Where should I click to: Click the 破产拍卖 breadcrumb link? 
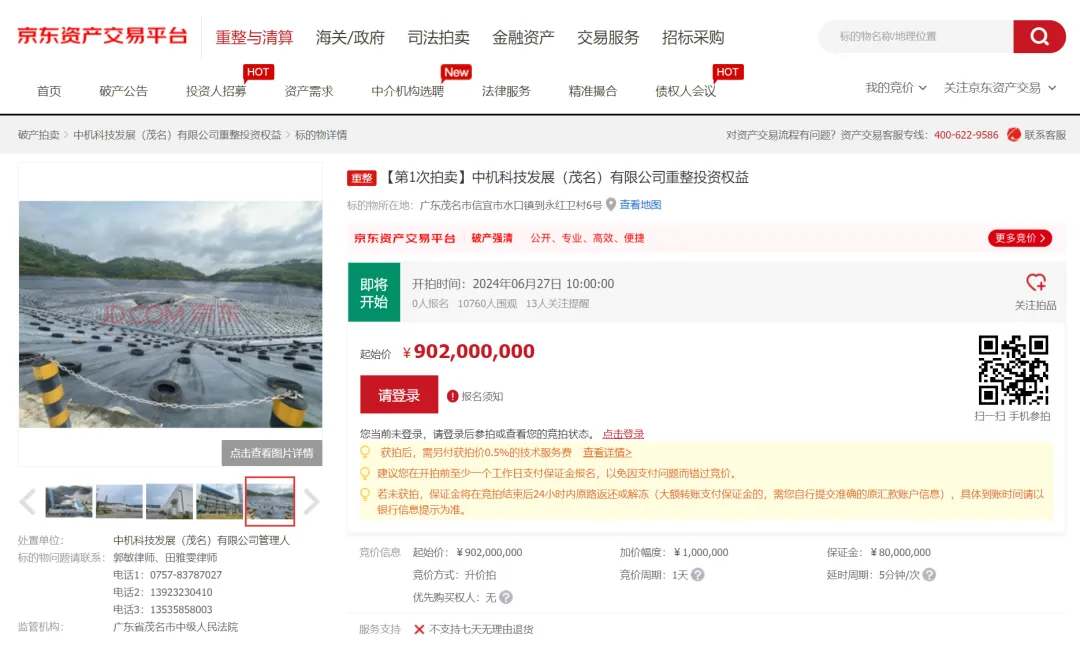39,135
